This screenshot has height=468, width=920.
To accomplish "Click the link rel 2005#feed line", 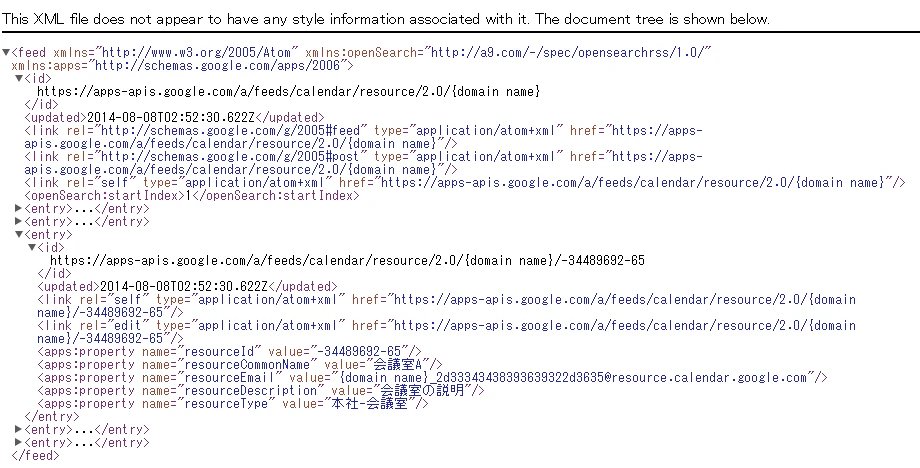I will tap(363, 137).
